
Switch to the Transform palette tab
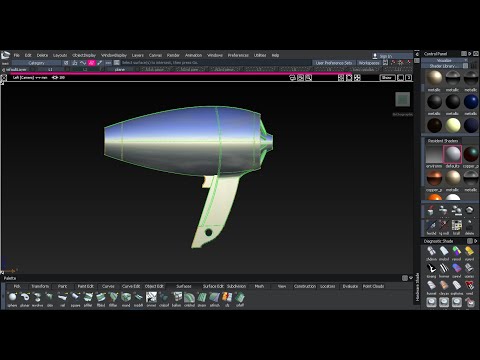pos(40,286)
